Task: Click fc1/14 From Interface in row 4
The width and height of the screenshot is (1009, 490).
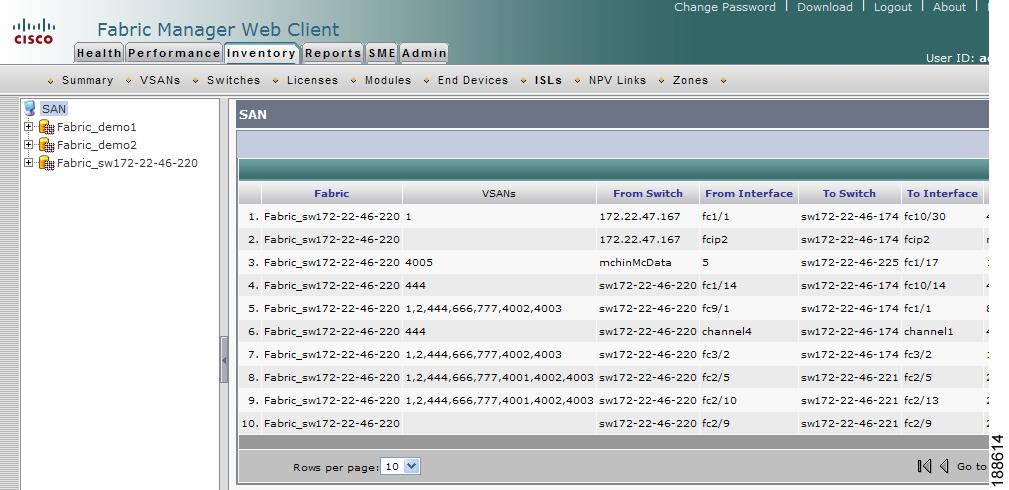Action: (719, 285)
